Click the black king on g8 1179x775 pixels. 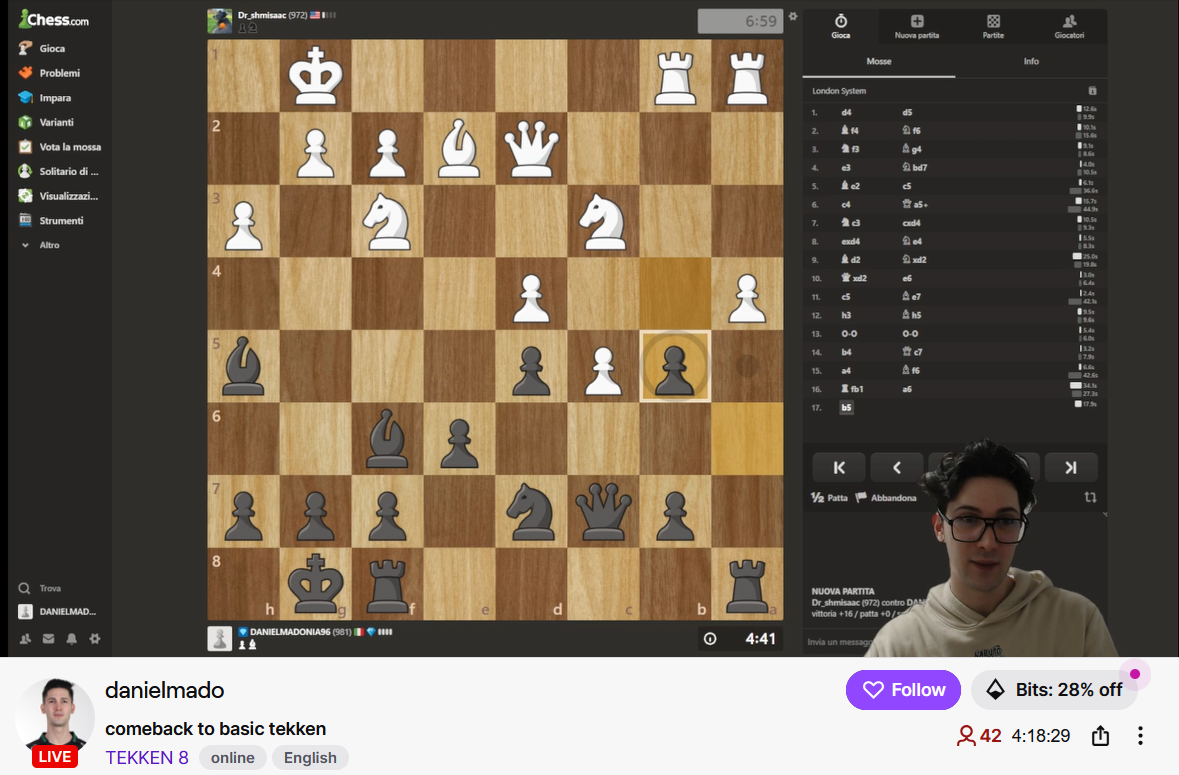[x=316, y=584]
